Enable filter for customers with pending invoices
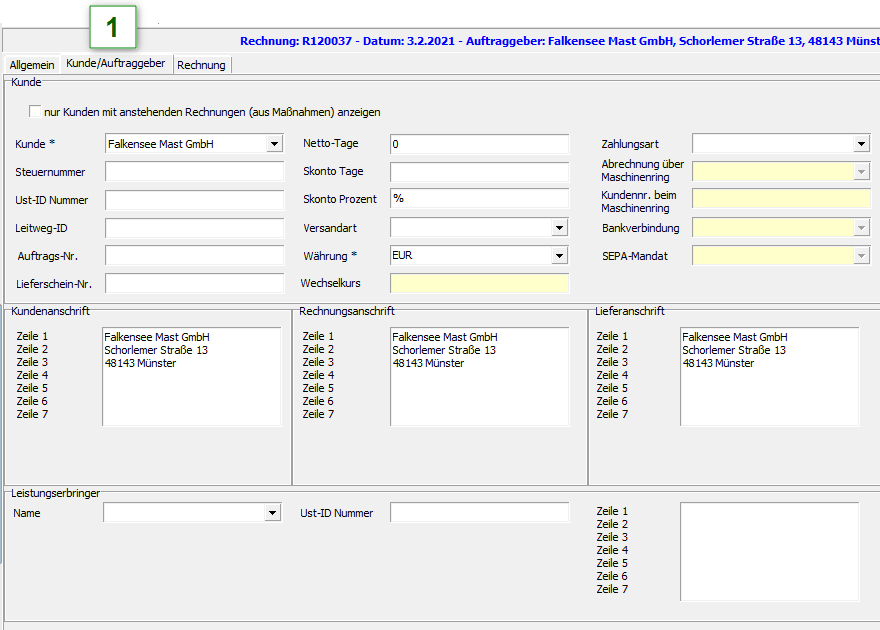 (36, 112)
